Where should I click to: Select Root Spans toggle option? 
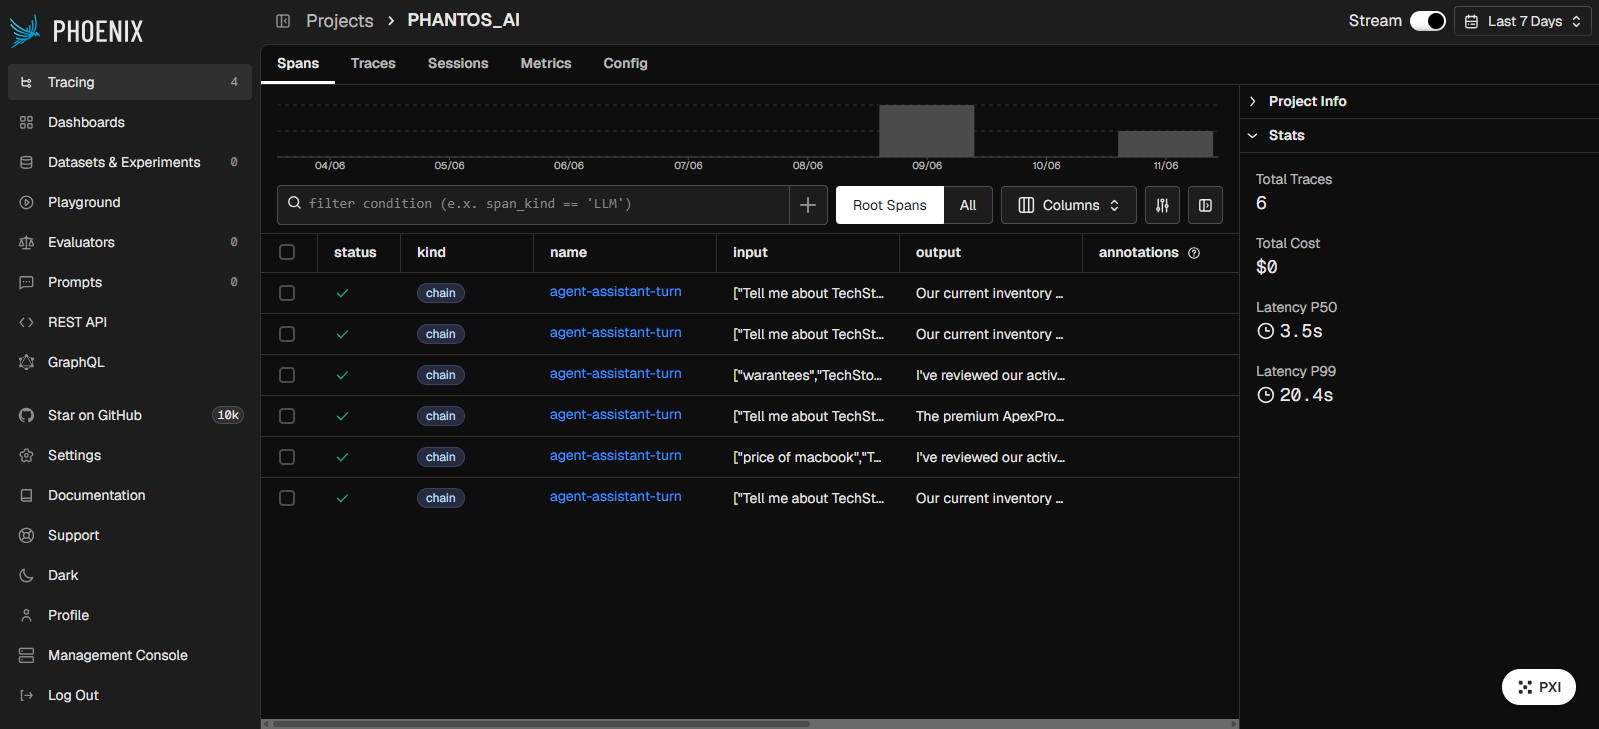[x=890, y=205]
